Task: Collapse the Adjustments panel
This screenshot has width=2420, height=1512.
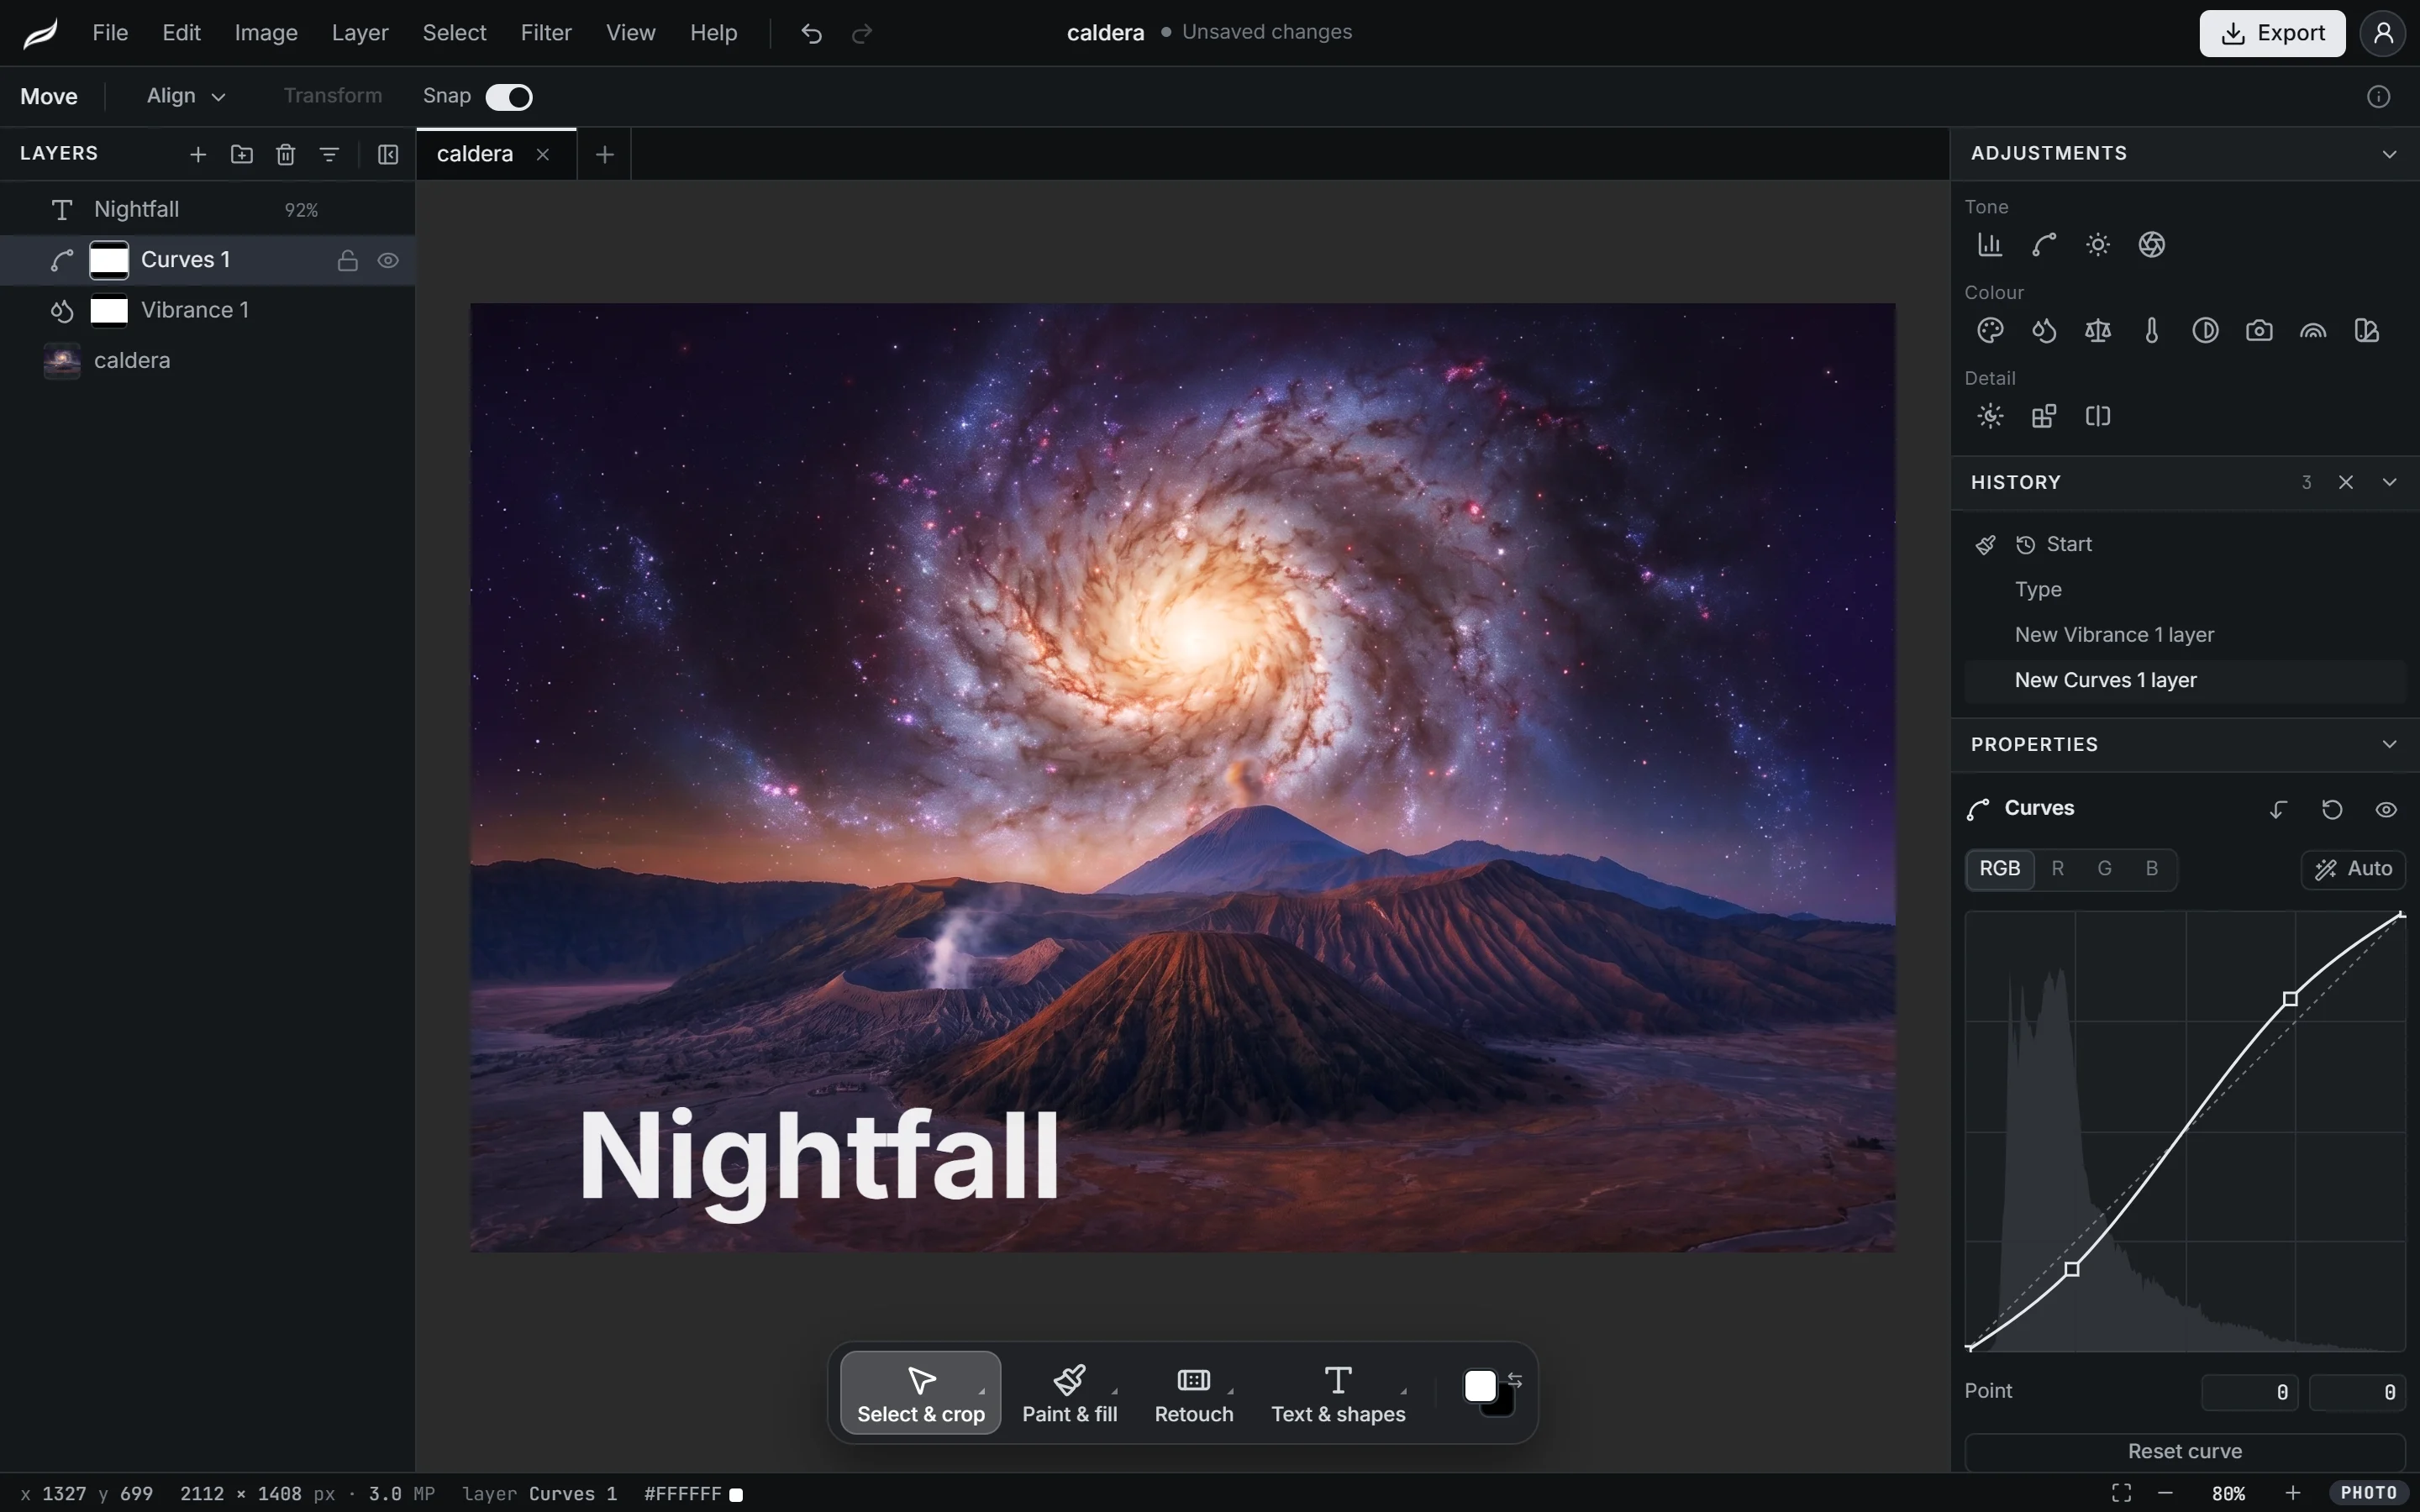Action: pos(2390,154)
